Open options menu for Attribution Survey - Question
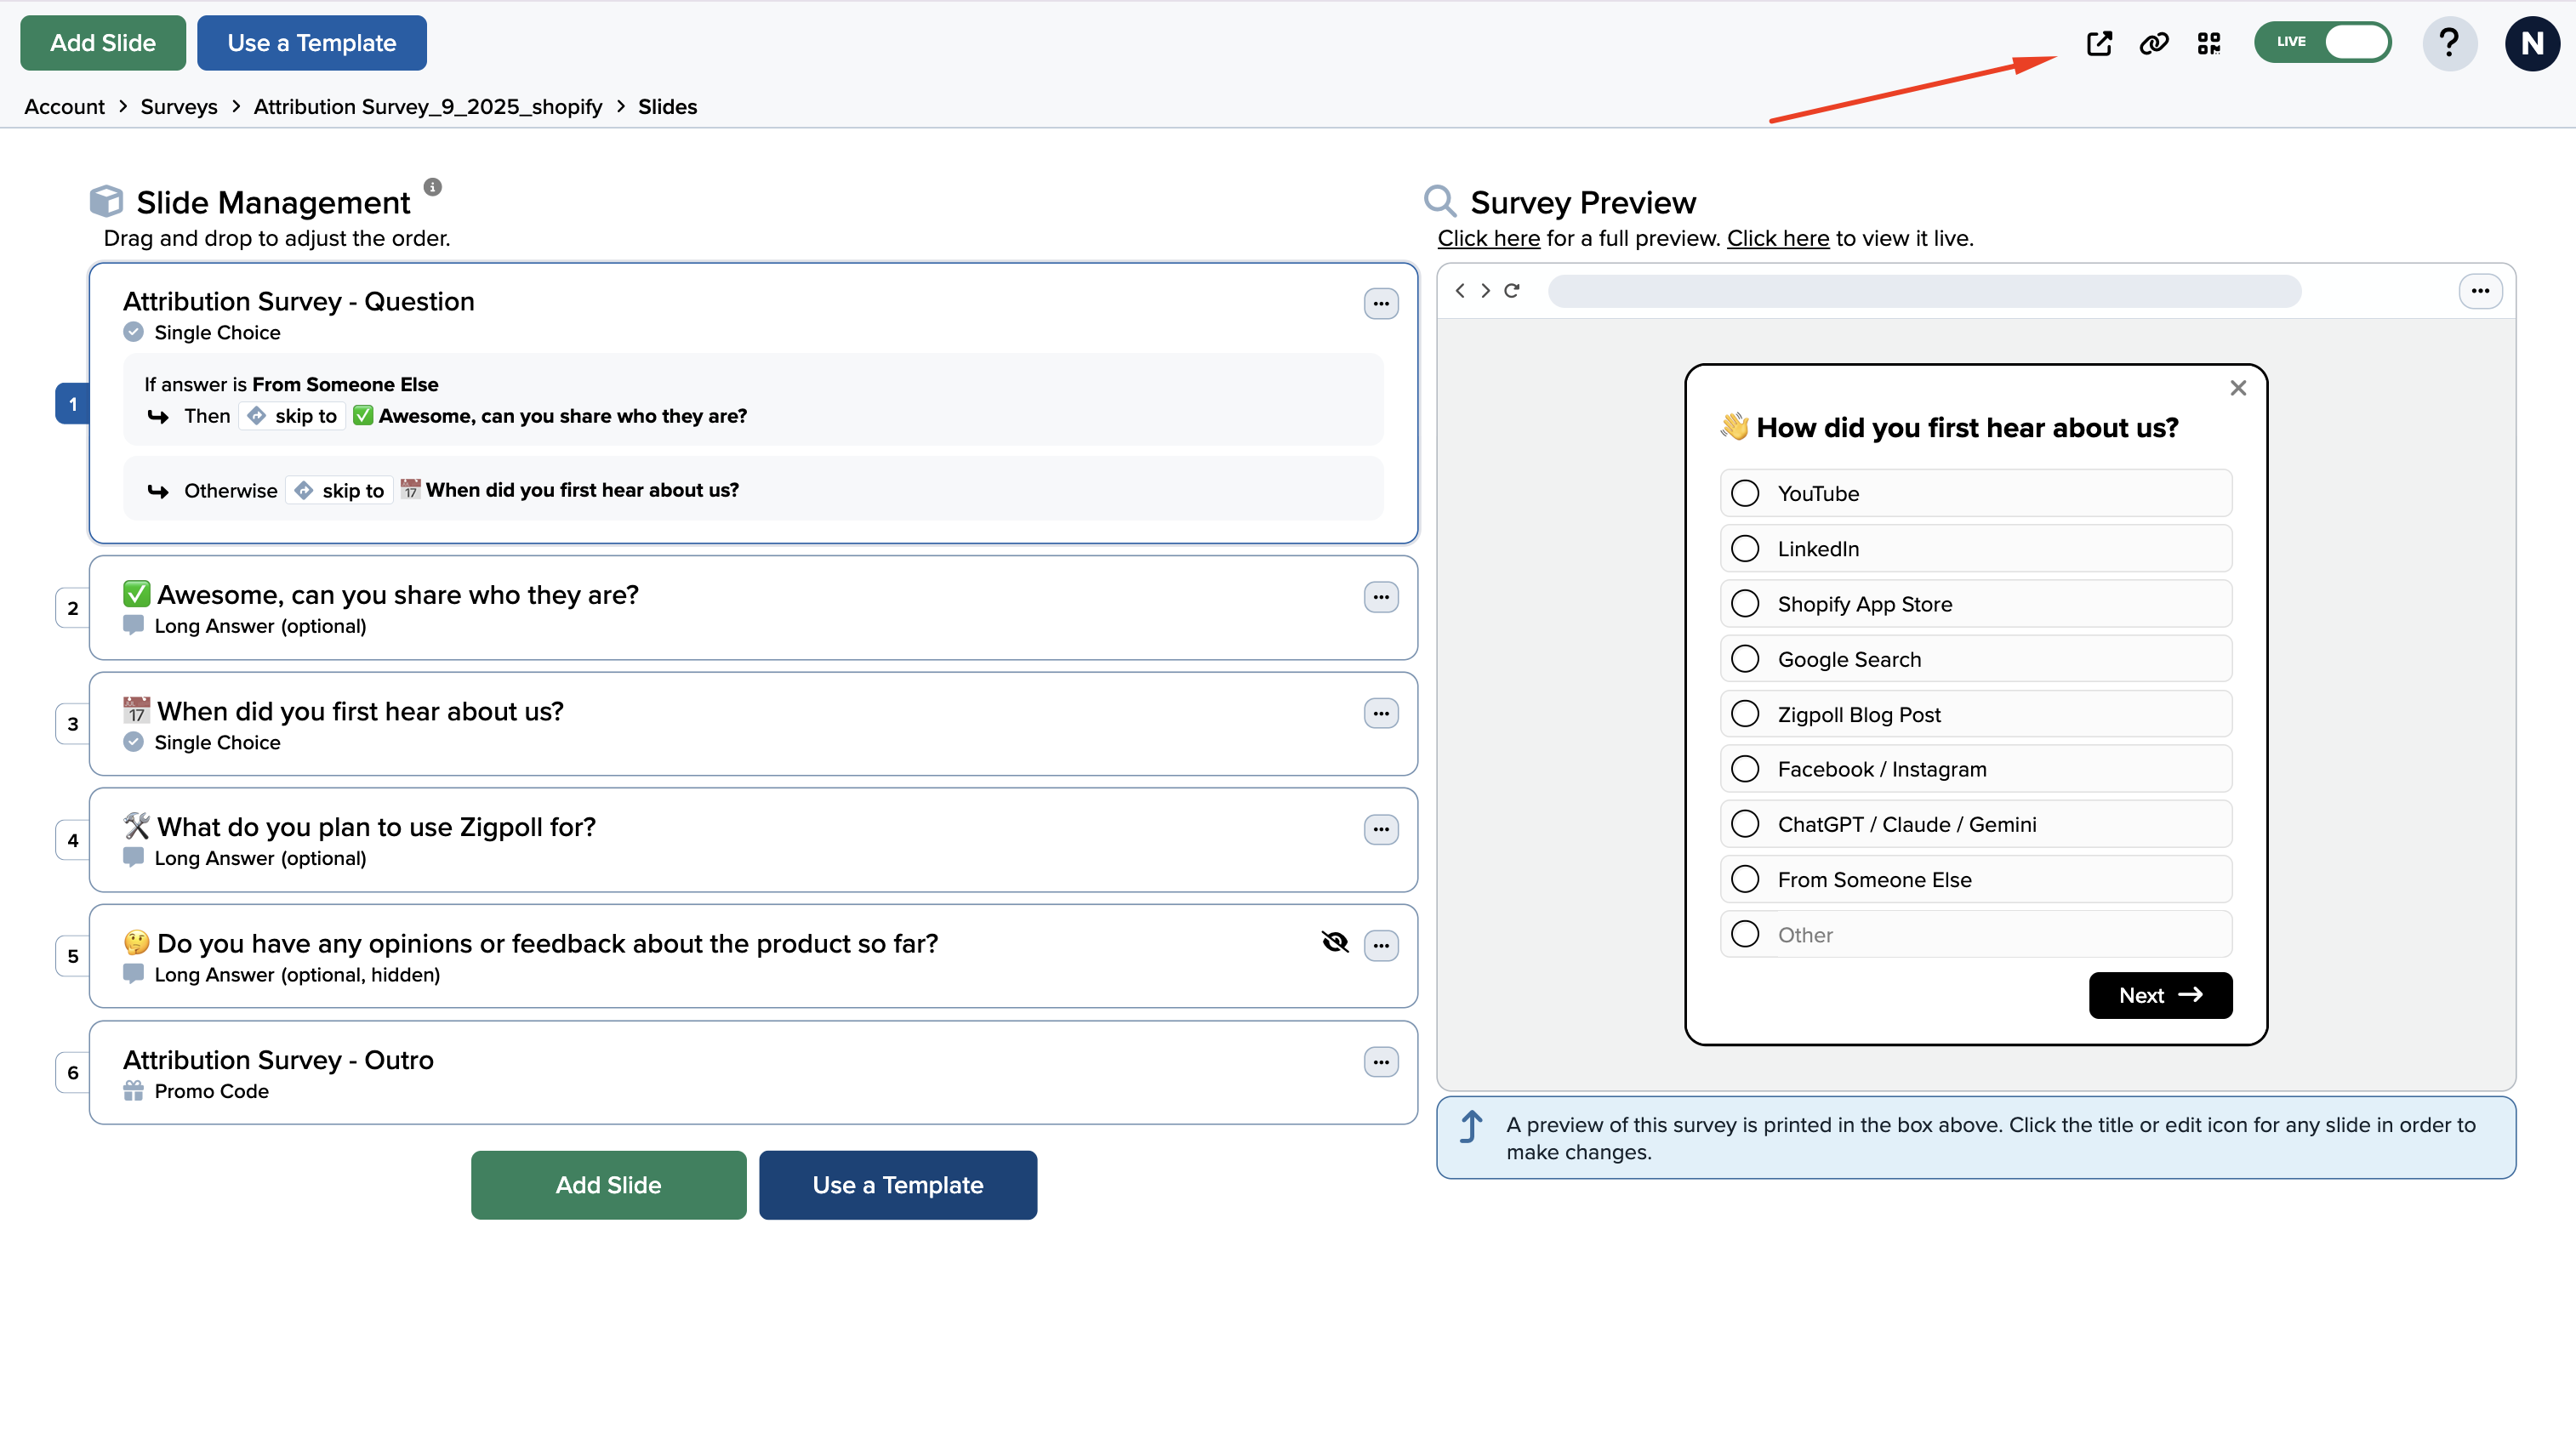Image resolution: width=2576 pixels, height=1451 pixels. point(1380,304)
